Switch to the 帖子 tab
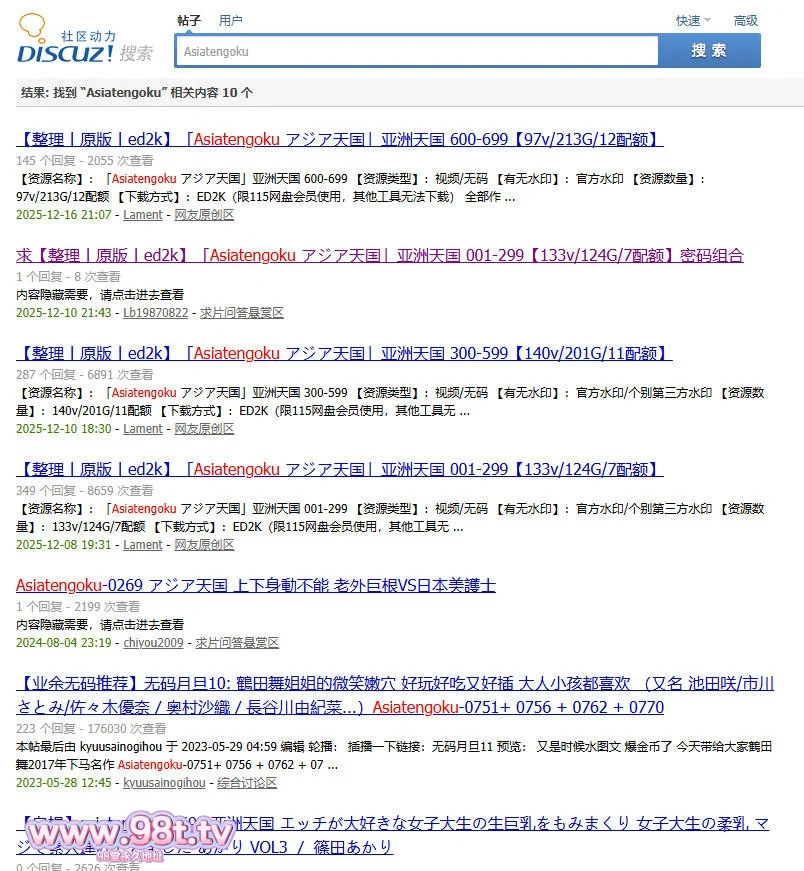The width and height of the screenshot is (804, 871). 189,20
